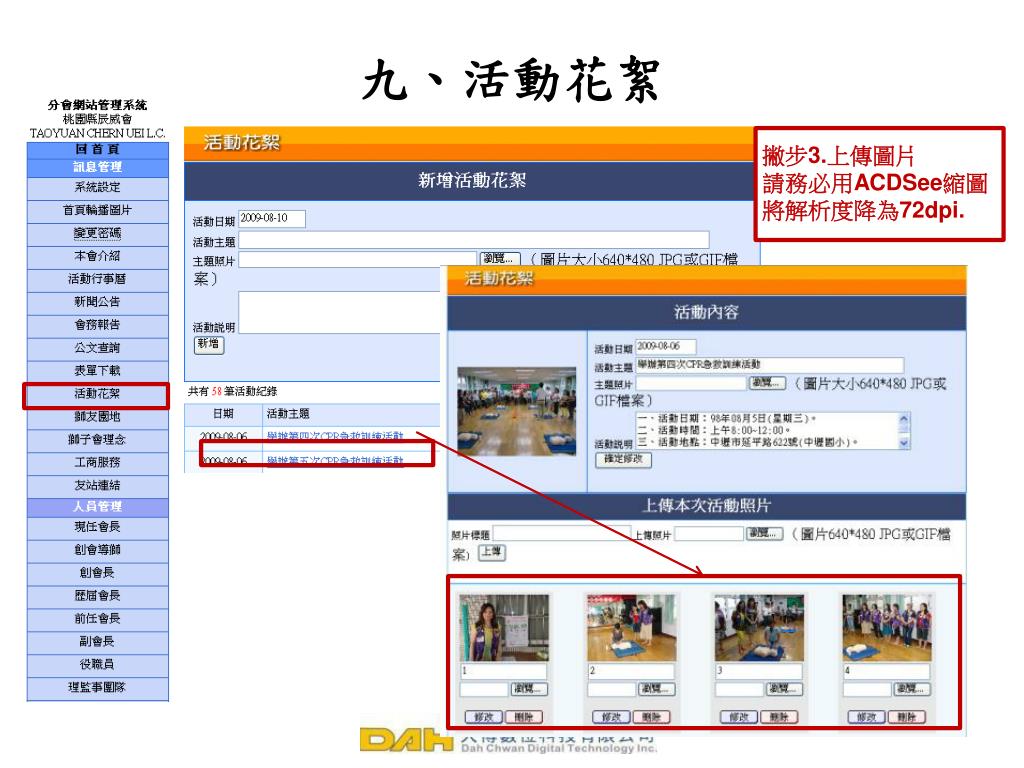Open 回首頁 in the sidebar
This screenshot has width=1024, height=768.
pos(97,150)
